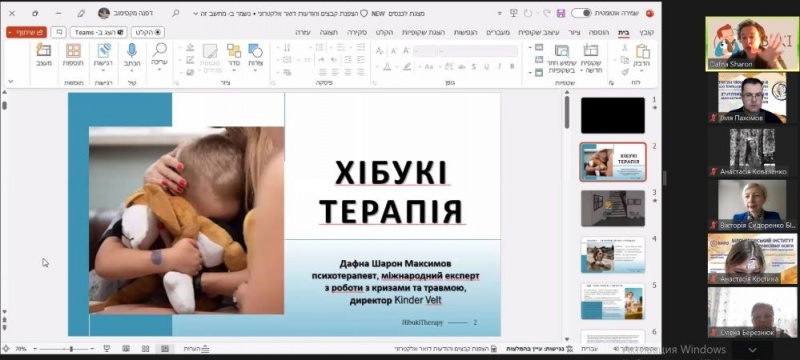Click the Dictate (הכתב) microphone icon
Image resolution: width=800 pixels, height=360 pixels.
tap(132, 50)
